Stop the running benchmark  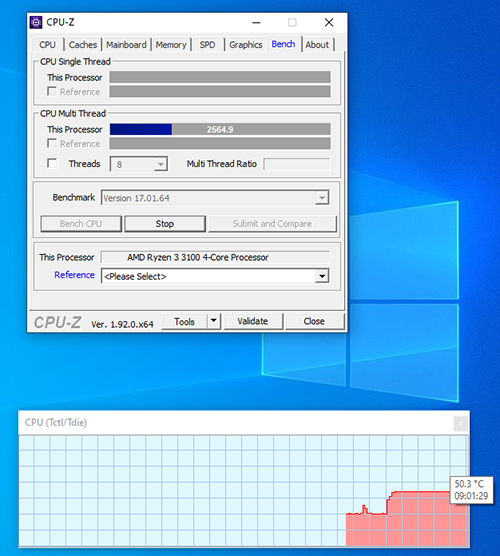(x=165, y=224)
